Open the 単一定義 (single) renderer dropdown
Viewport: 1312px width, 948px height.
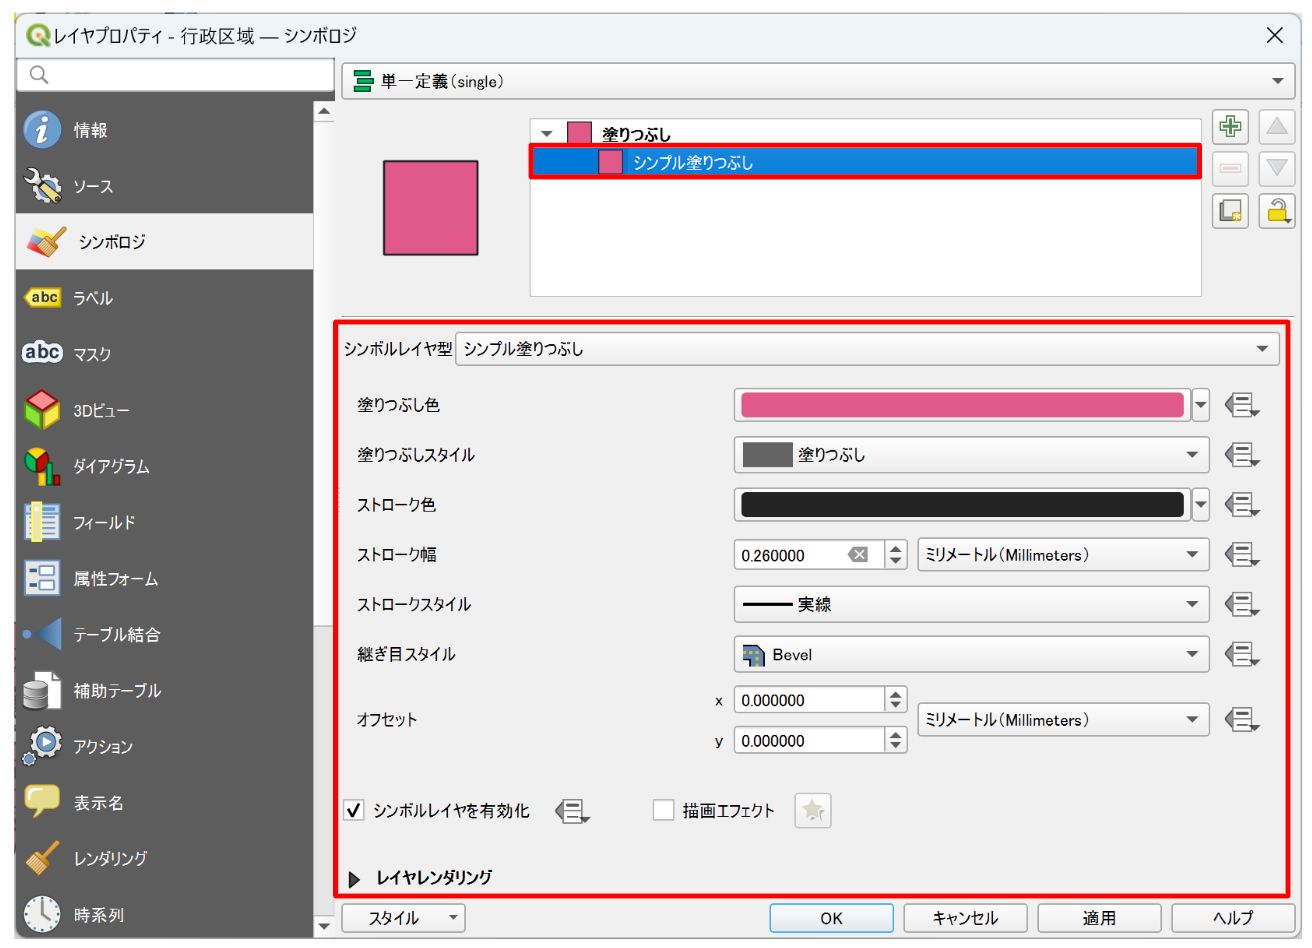point(818,81)
